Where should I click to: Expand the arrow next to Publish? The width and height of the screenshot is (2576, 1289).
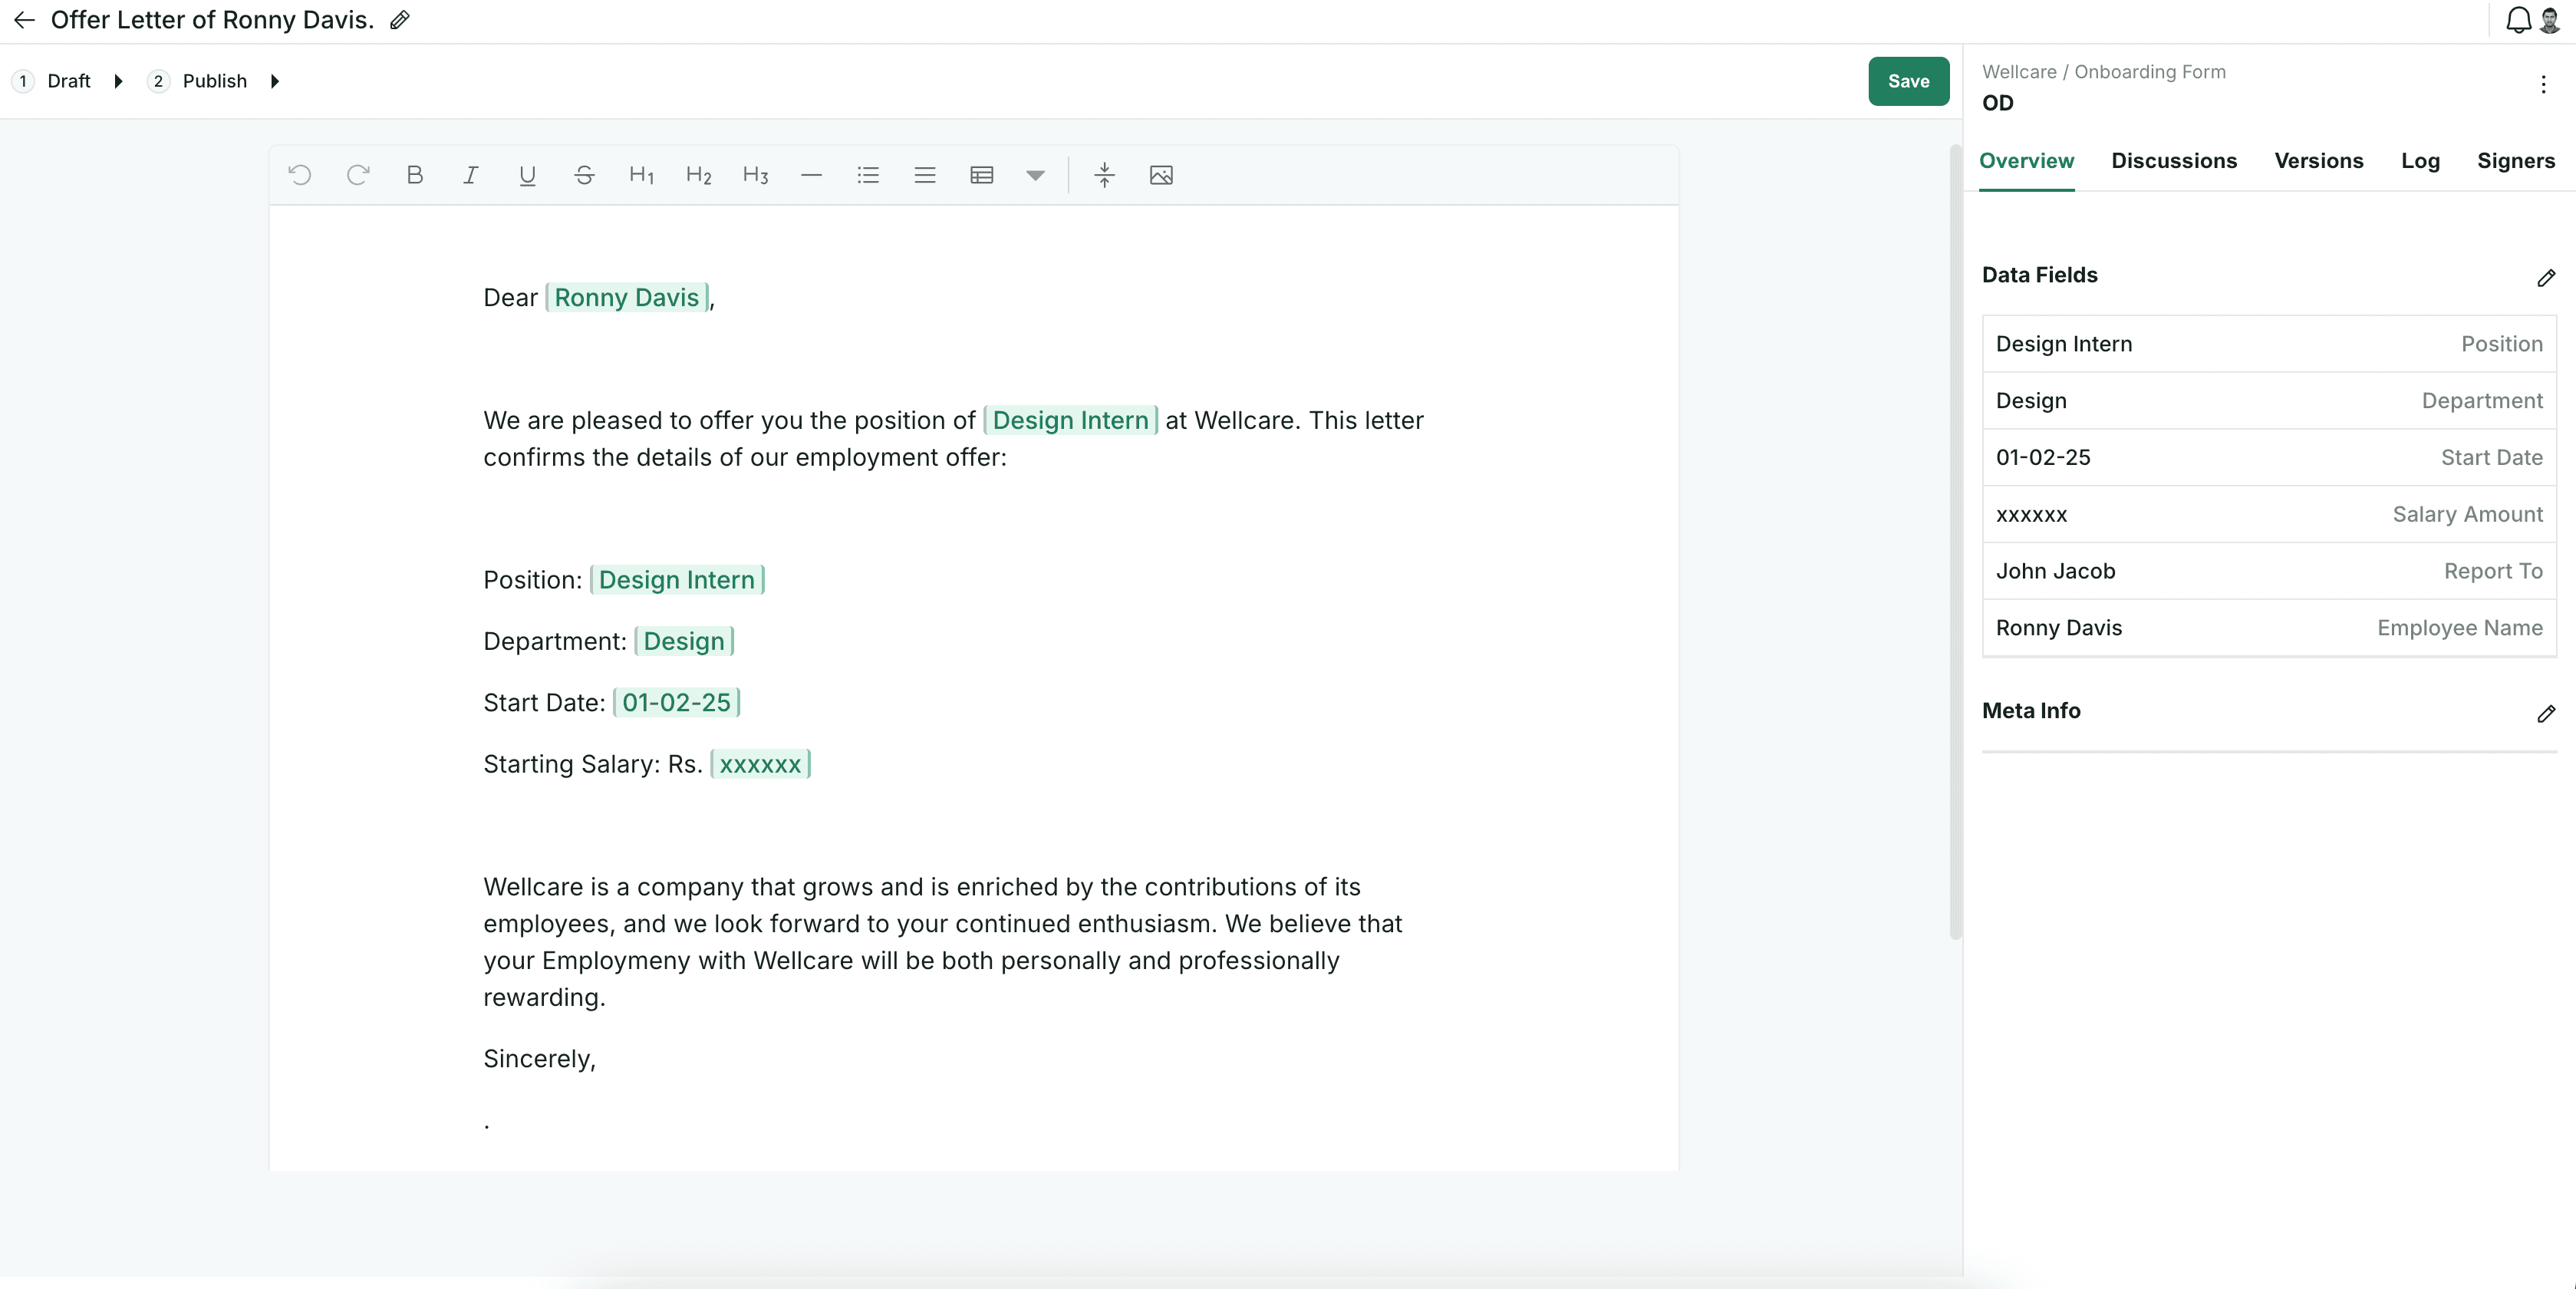tap(275, 81)
